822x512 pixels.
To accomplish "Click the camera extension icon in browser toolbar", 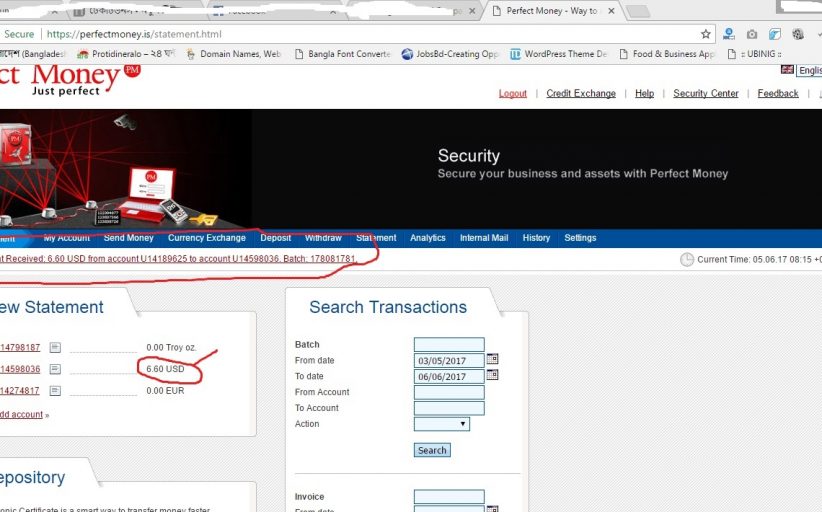I will pyautogui.click(x=752, y=34).
